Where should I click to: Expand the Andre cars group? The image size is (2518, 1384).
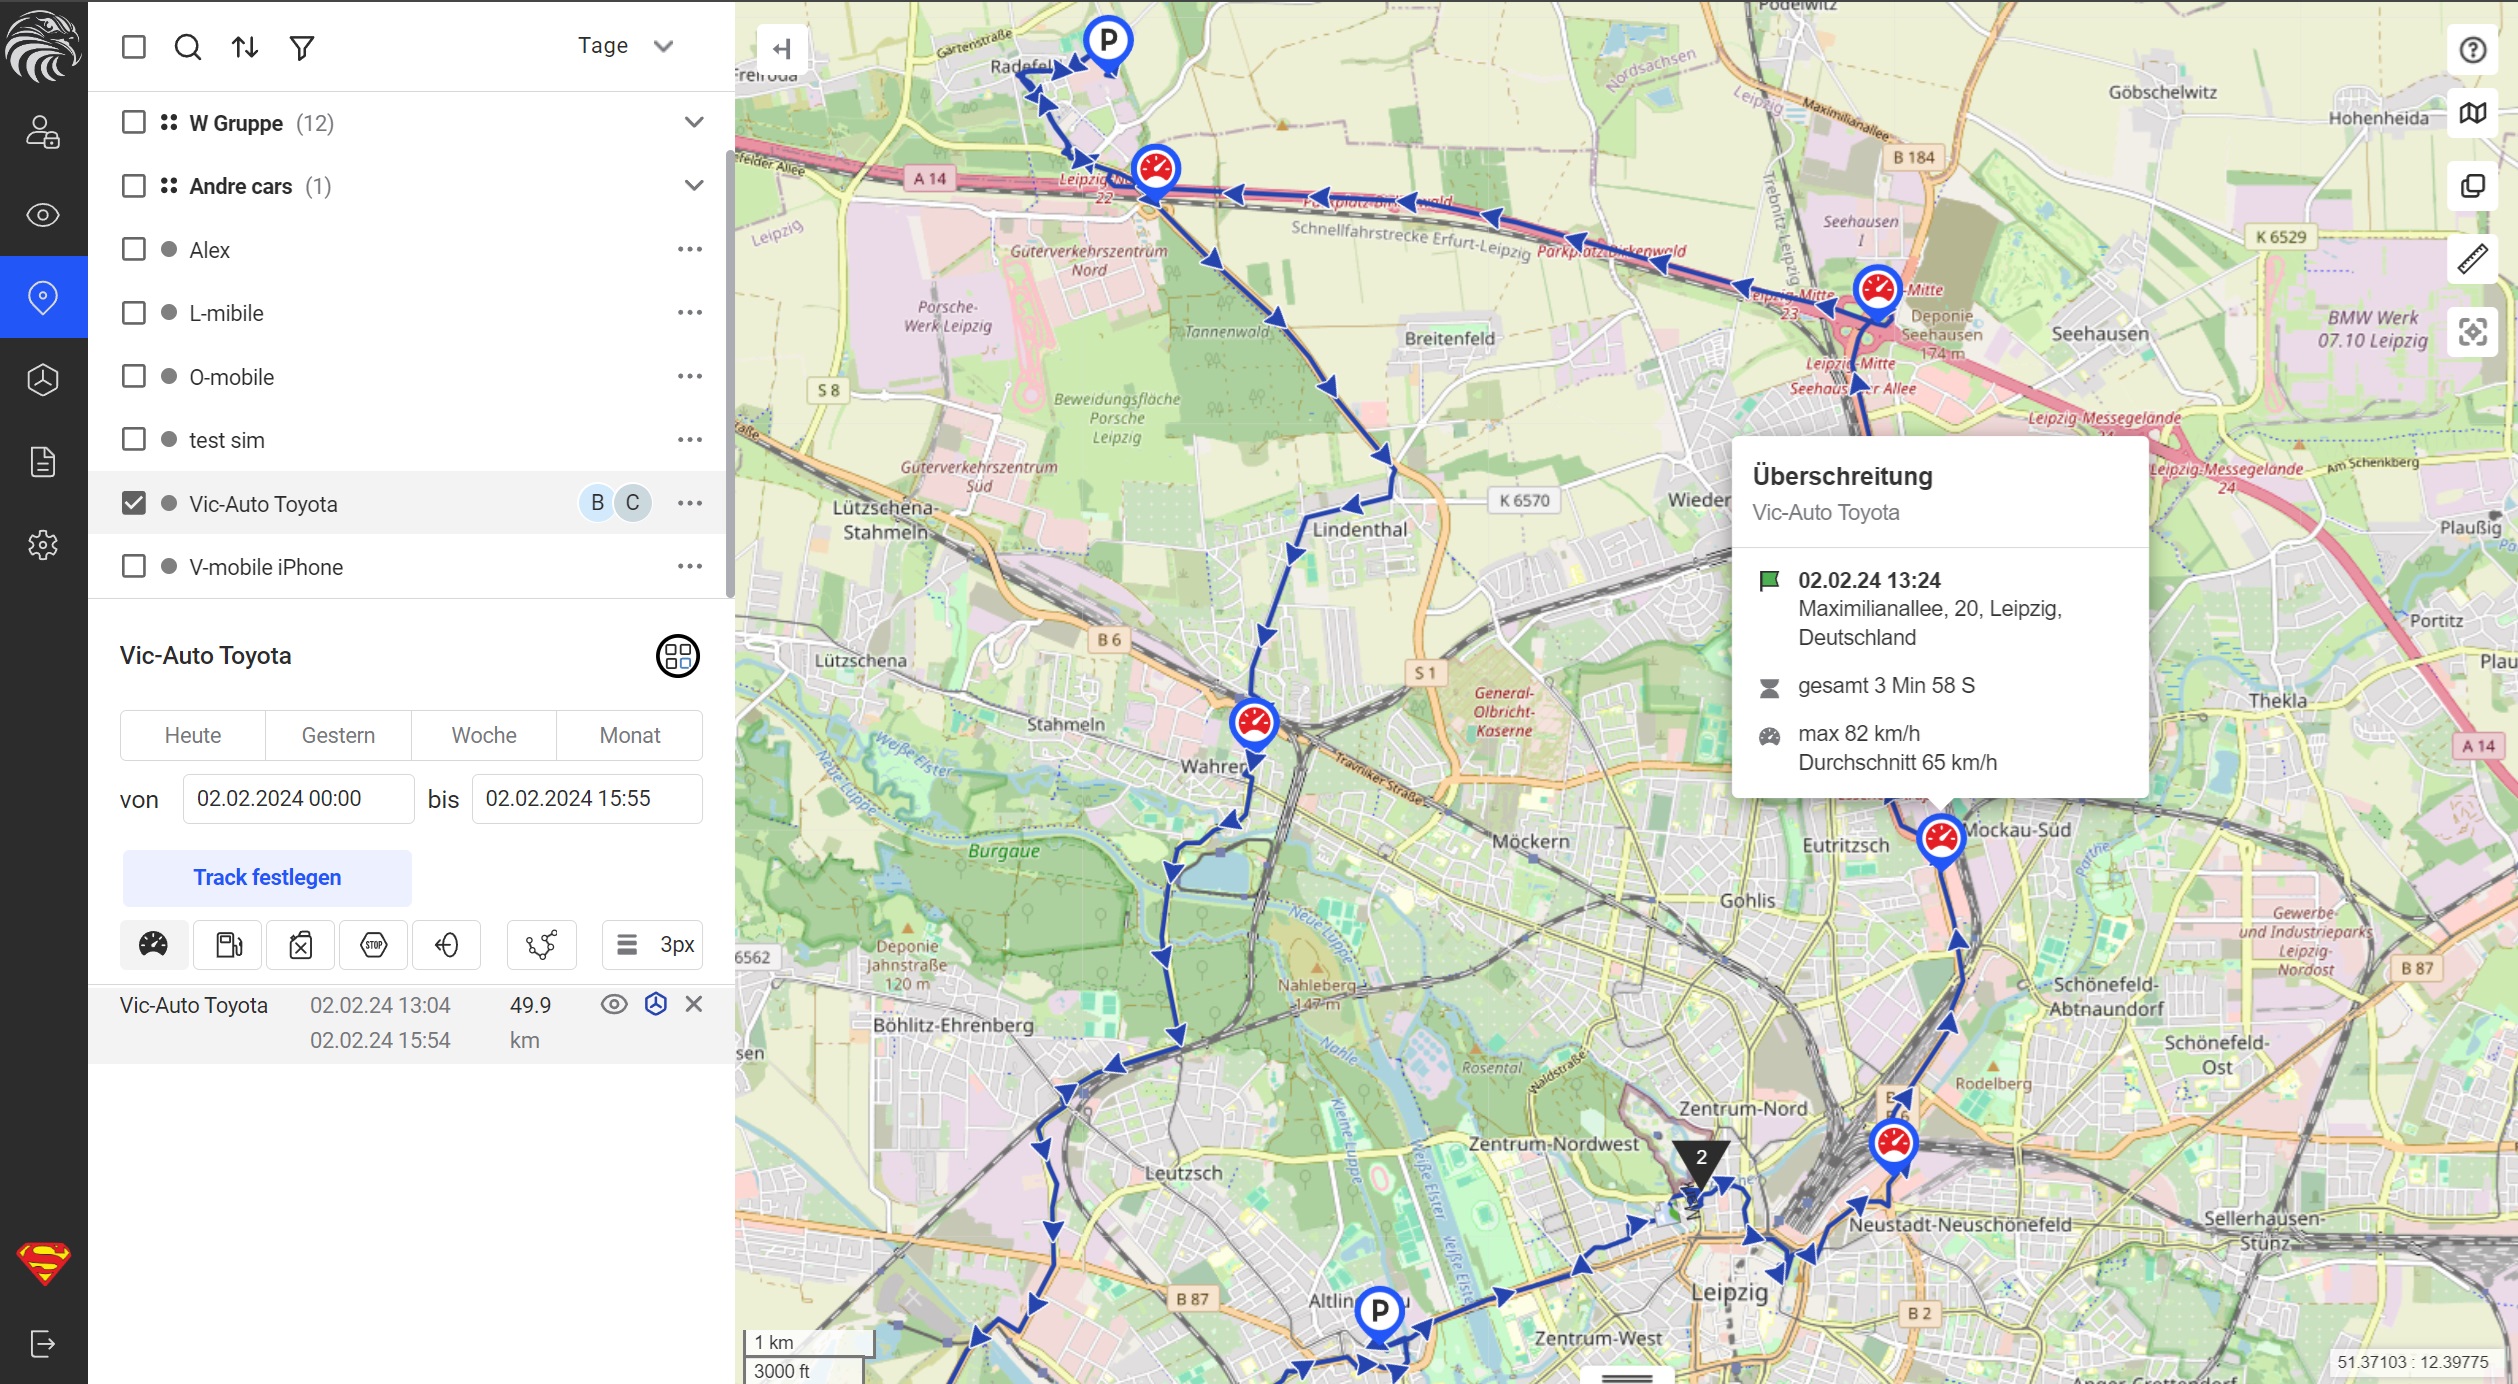694,186
